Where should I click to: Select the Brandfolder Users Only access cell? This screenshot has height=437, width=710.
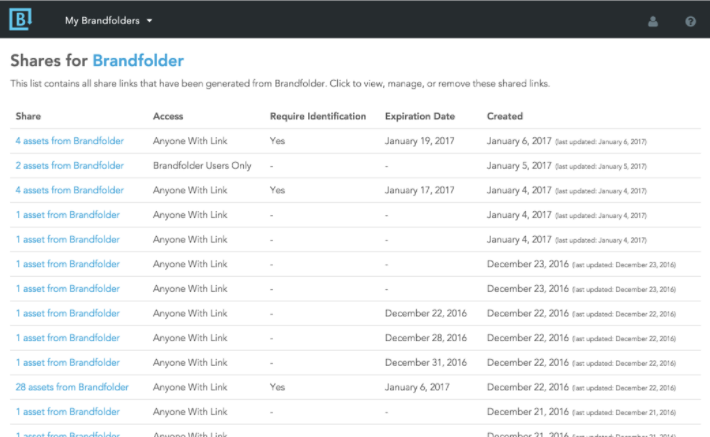tap(202, 166)
